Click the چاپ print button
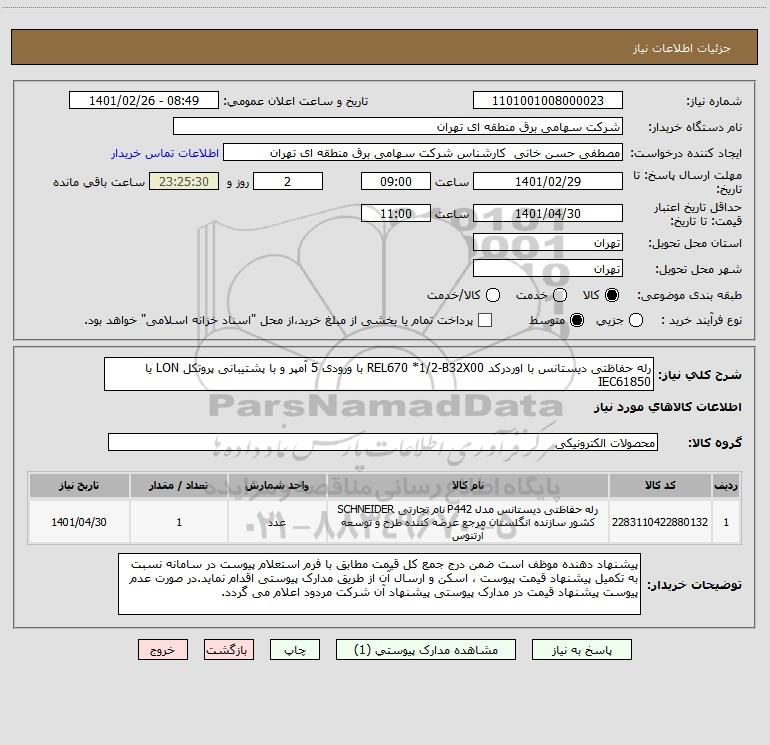 coord(295,650)
